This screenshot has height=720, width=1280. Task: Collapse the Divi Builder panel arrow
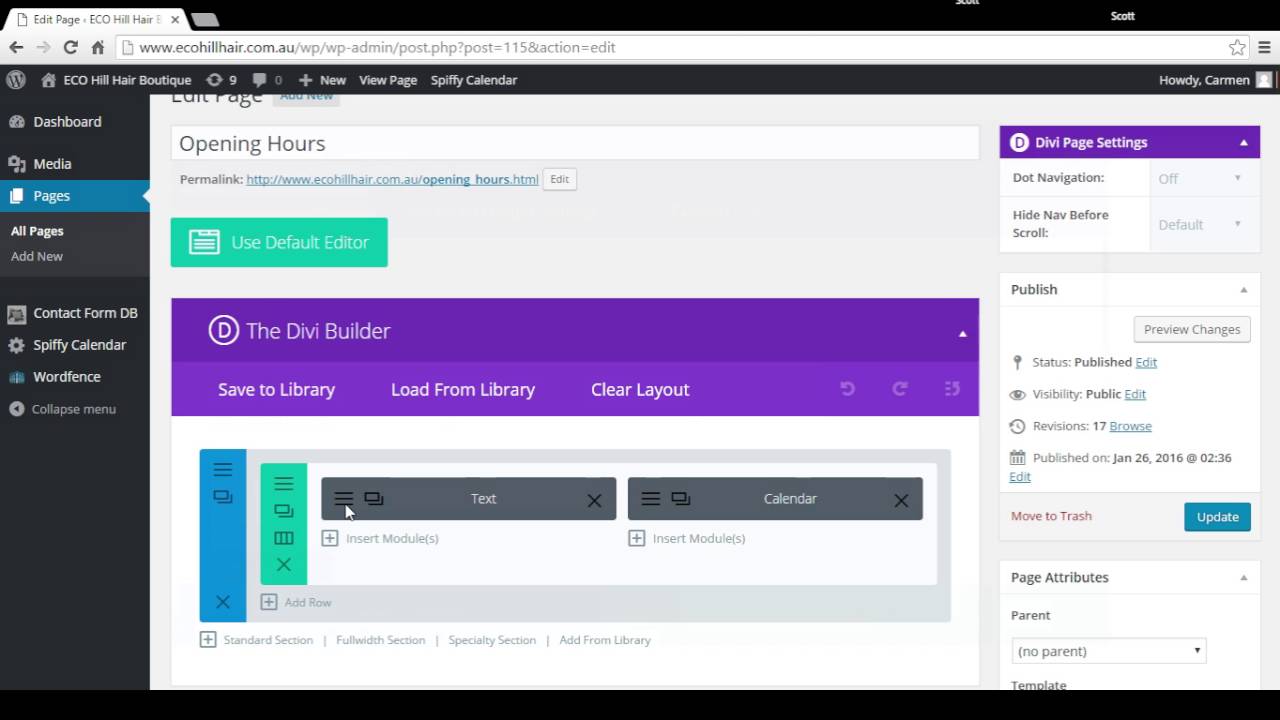(x=963, y=334)
